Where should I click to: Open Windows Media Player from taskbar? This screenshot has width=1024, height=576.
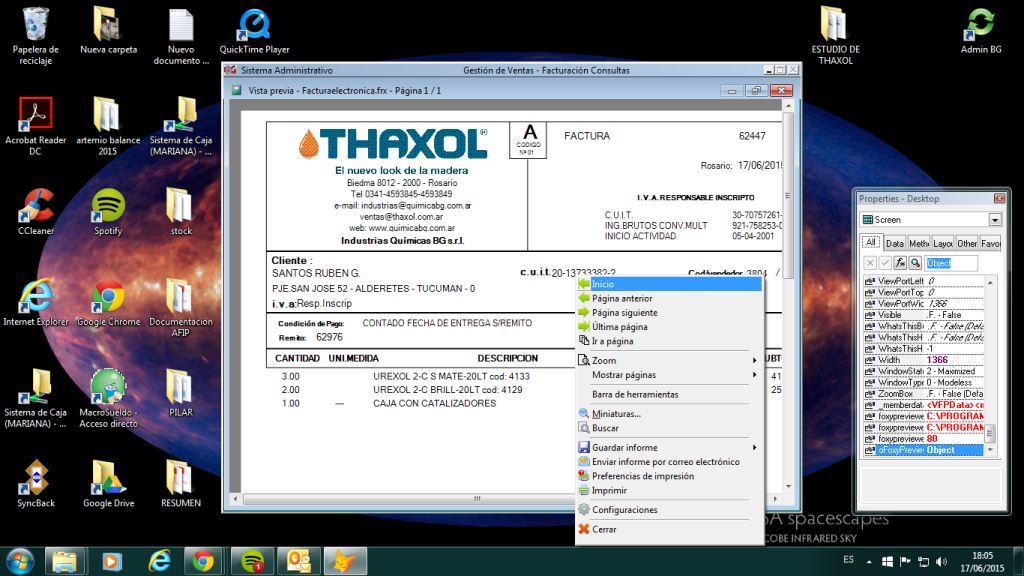(x=112, y=561)
